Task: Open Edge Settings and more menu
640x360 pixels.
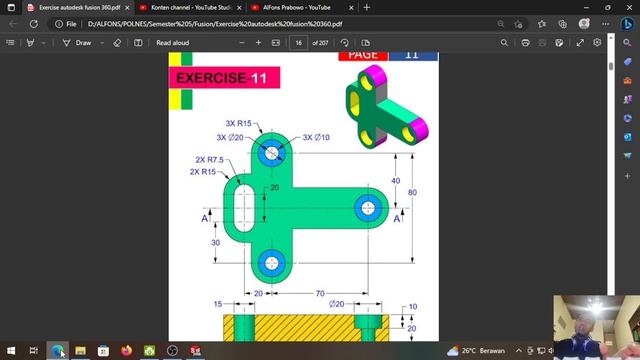Action: (606, 24)
